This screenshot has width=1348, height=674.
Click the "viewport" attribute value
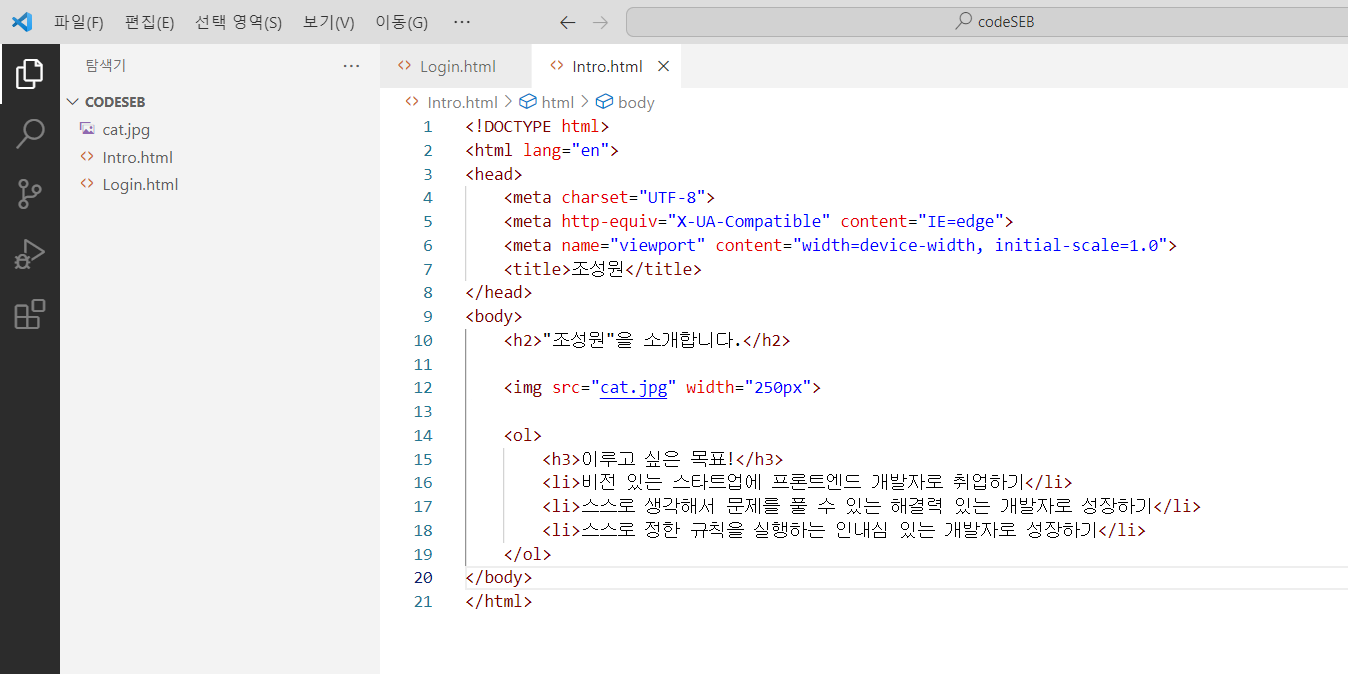click(x=658, y=246)
